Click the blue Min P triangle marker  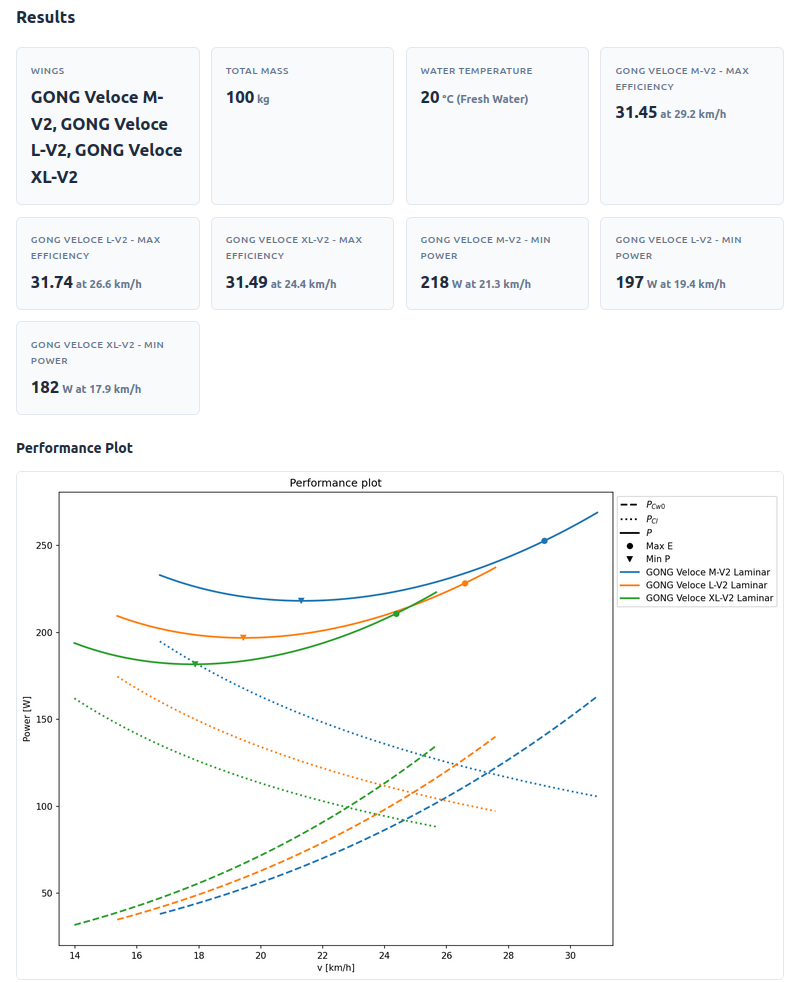[x=301, y=601]
